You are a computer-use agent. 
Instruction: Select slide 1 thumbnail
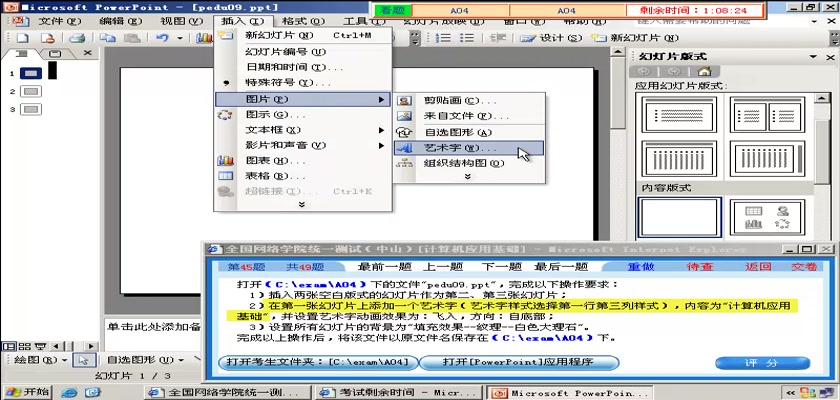31,73
